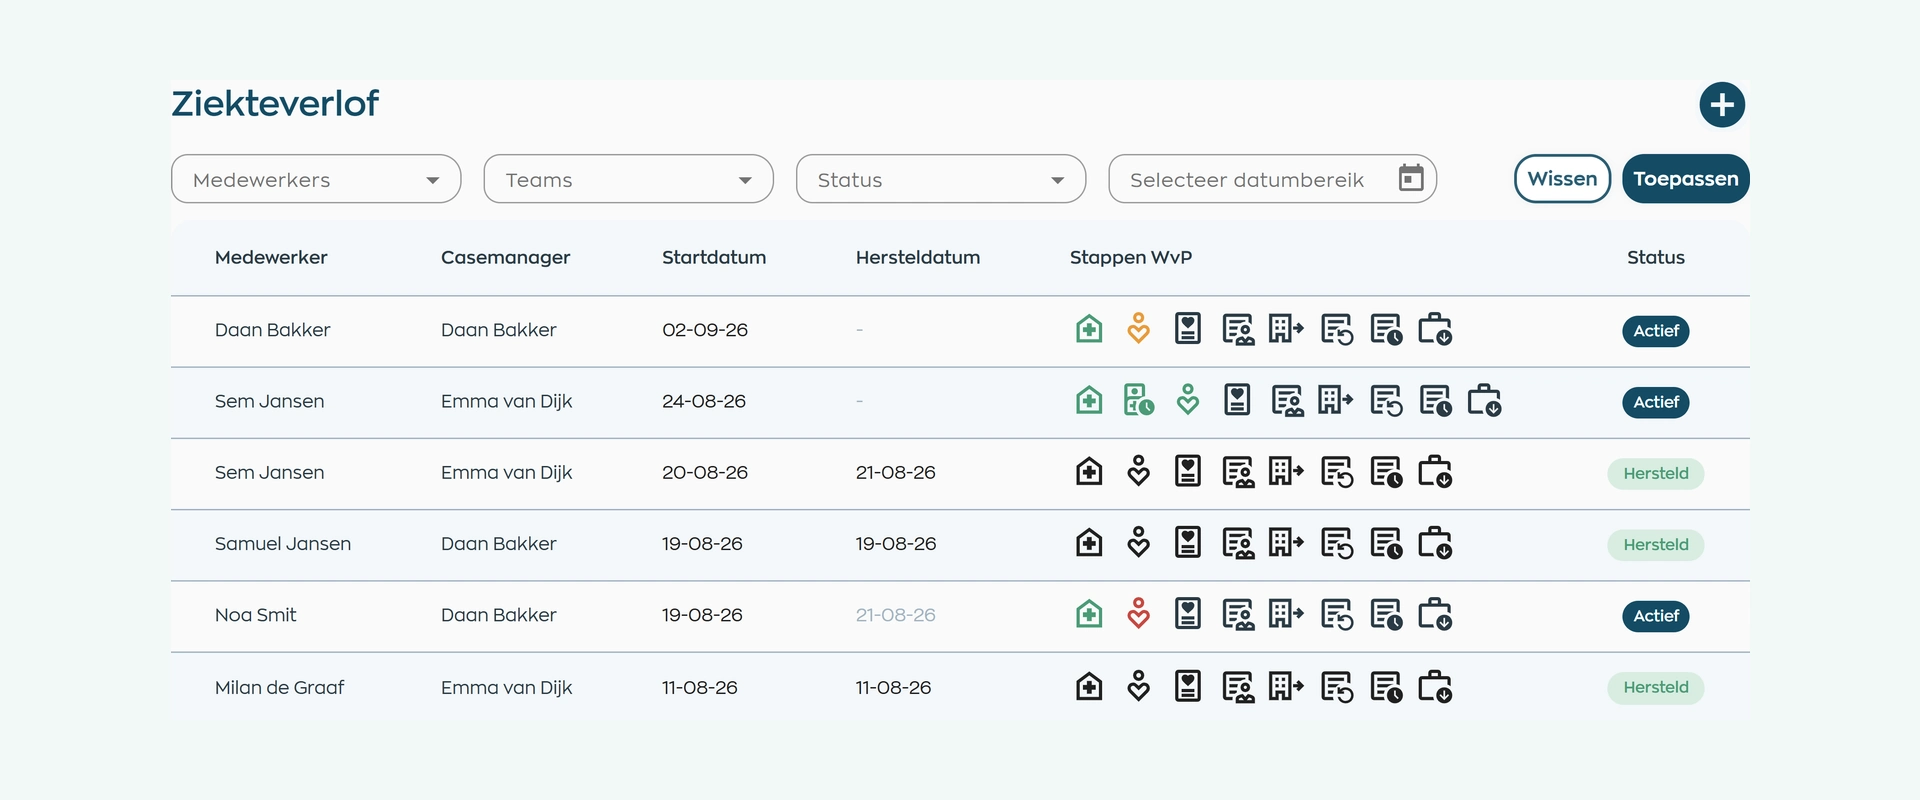Click the Hersteldatum column header
The image size is (1920, 800).
coord(918,257)
